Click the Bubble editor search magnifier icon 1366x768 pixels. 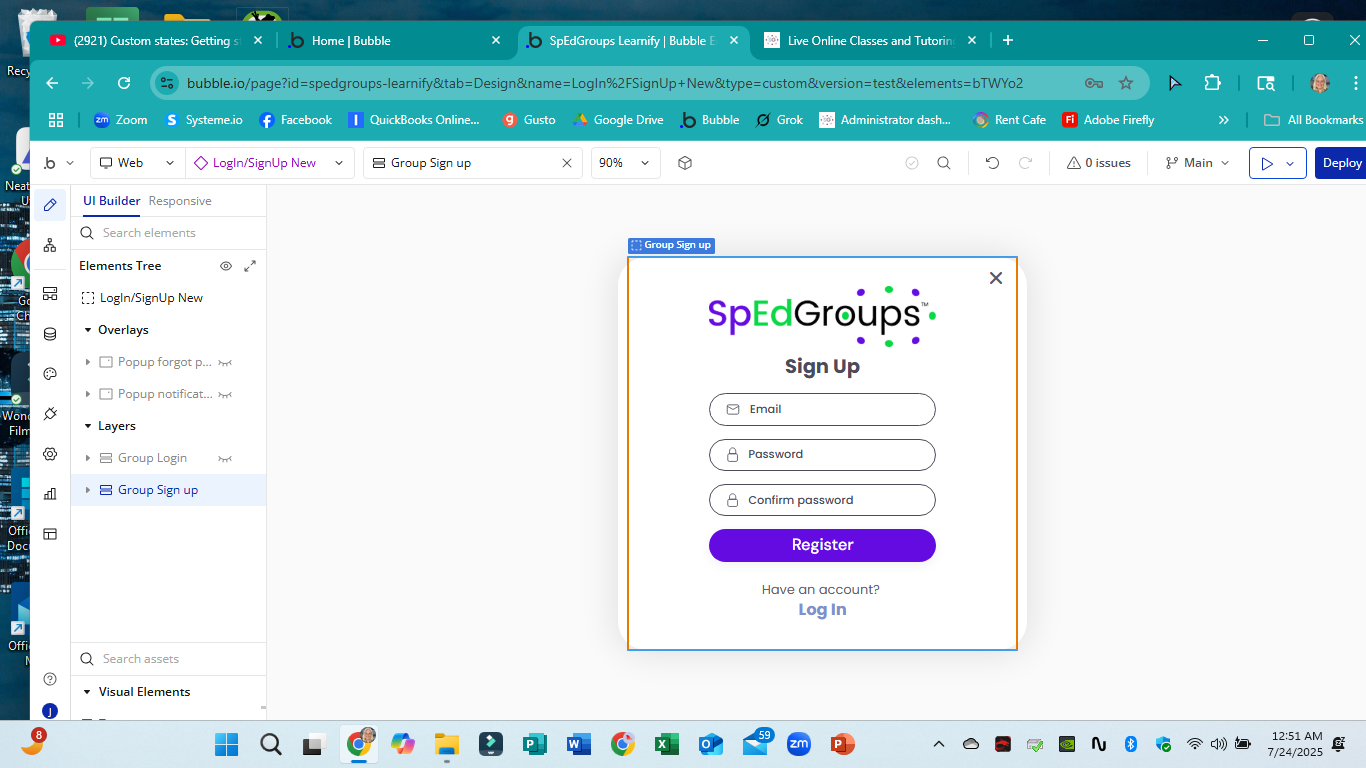943,163
